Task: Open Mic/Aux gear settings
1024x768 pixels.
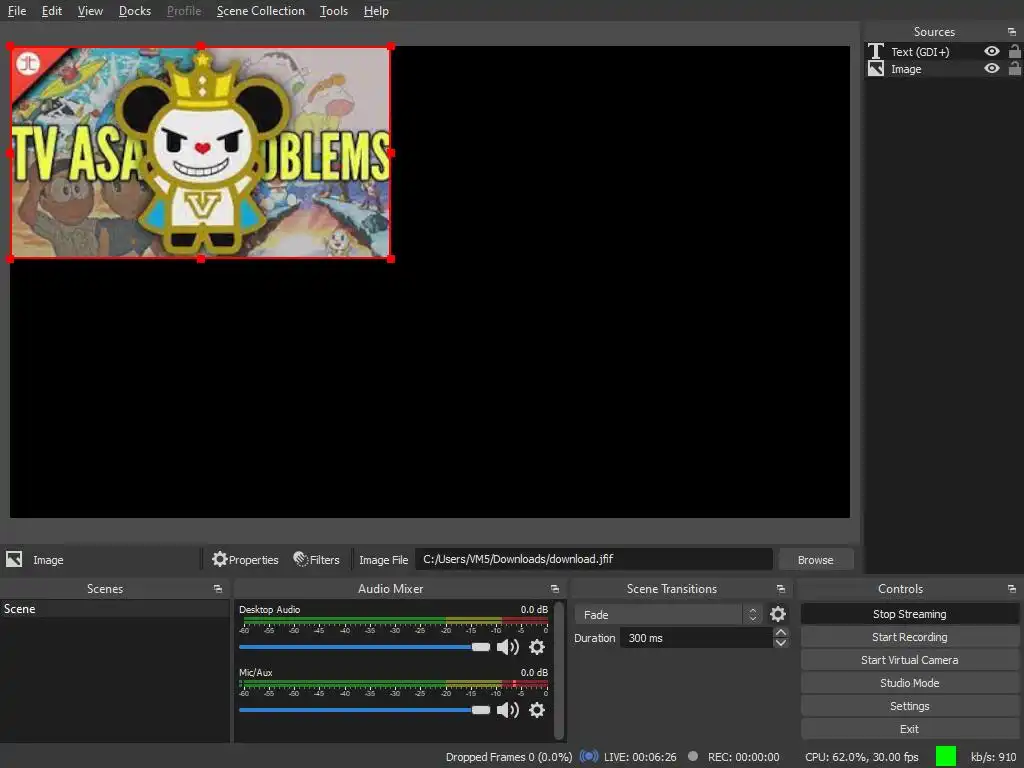Action: coord(537,710)
